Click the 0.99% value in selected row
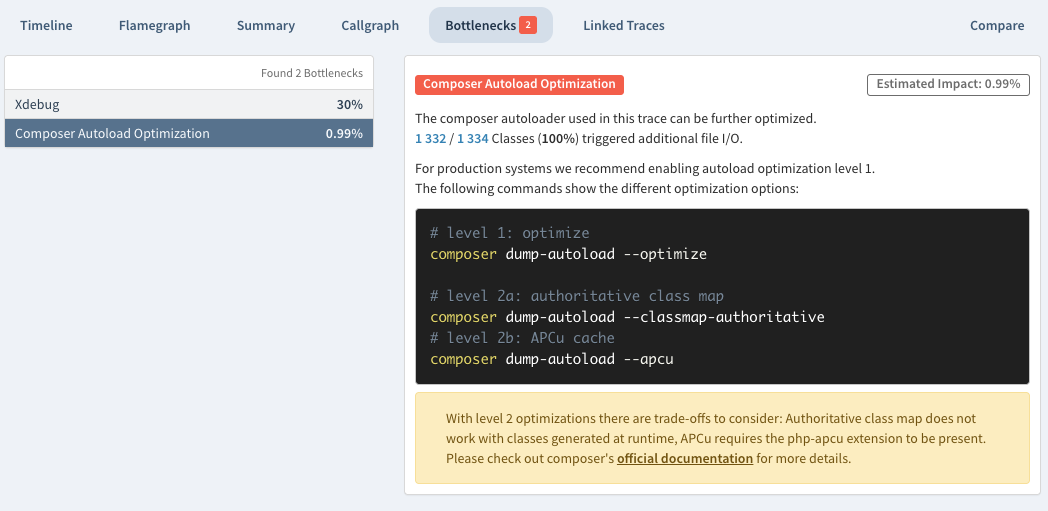1048x511 pixels. [344, 133]
